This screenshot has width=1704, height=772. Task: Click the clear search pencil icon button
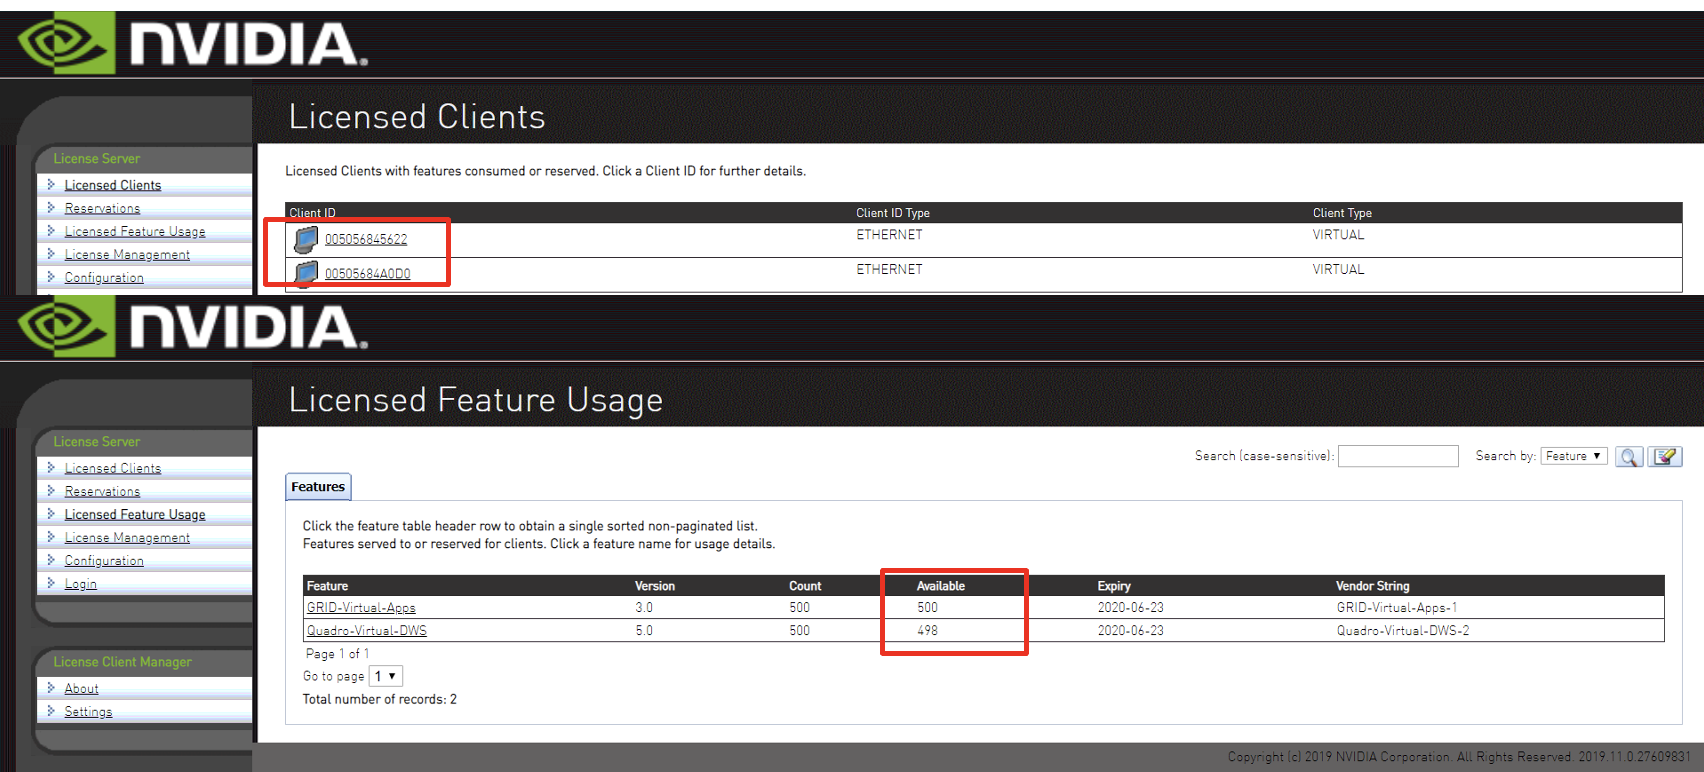(x=1665, y=457)
